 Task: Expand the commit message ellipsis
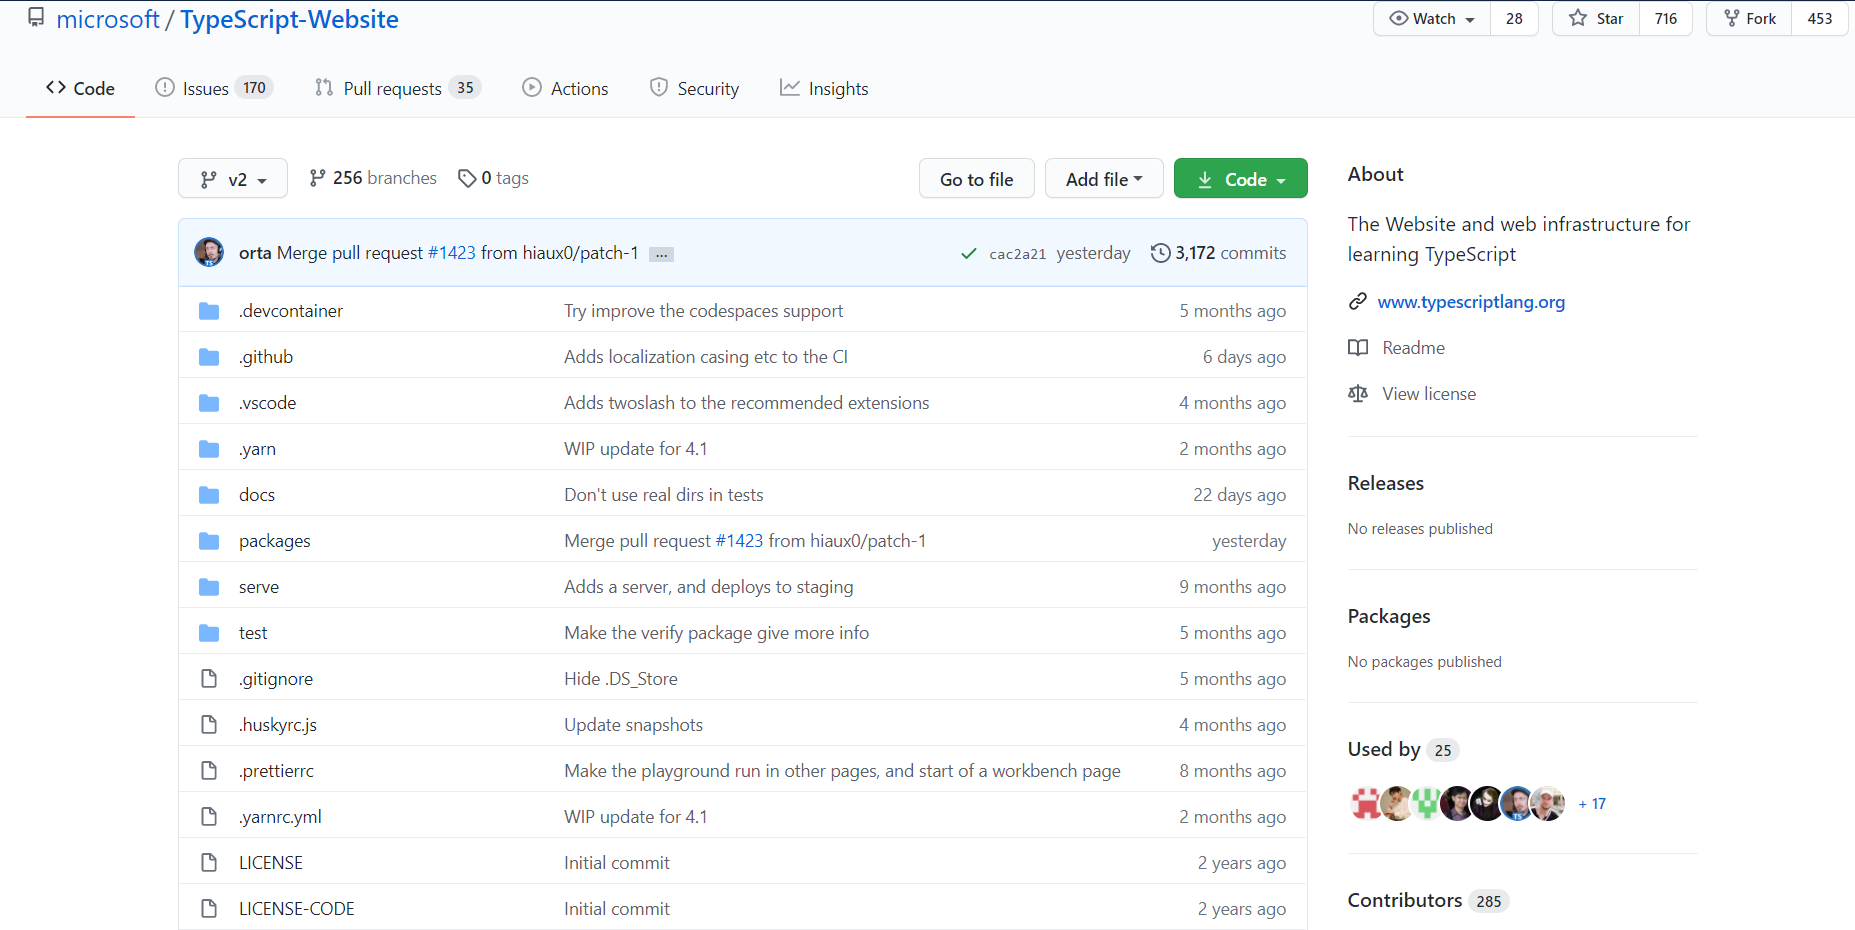661,254
